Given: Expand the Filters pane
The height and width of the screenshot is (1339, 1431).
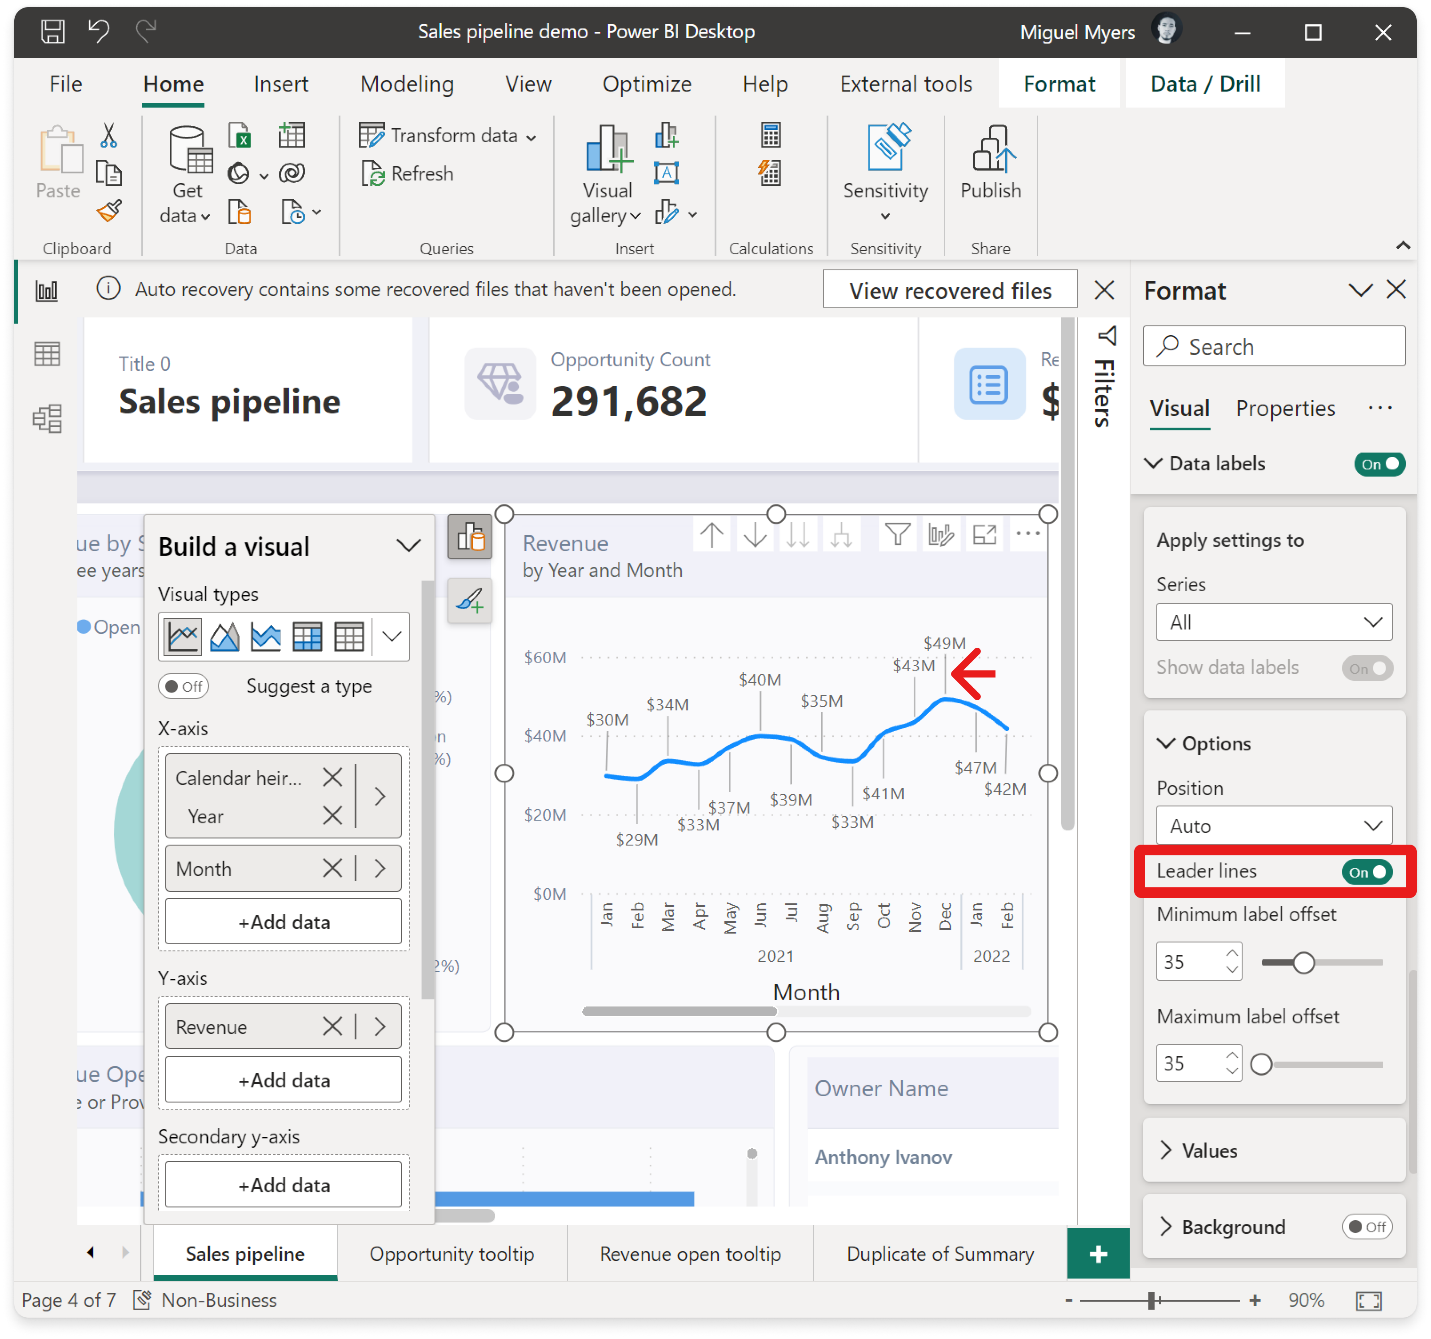Looking at the screenshot, I should [1104, 376].
